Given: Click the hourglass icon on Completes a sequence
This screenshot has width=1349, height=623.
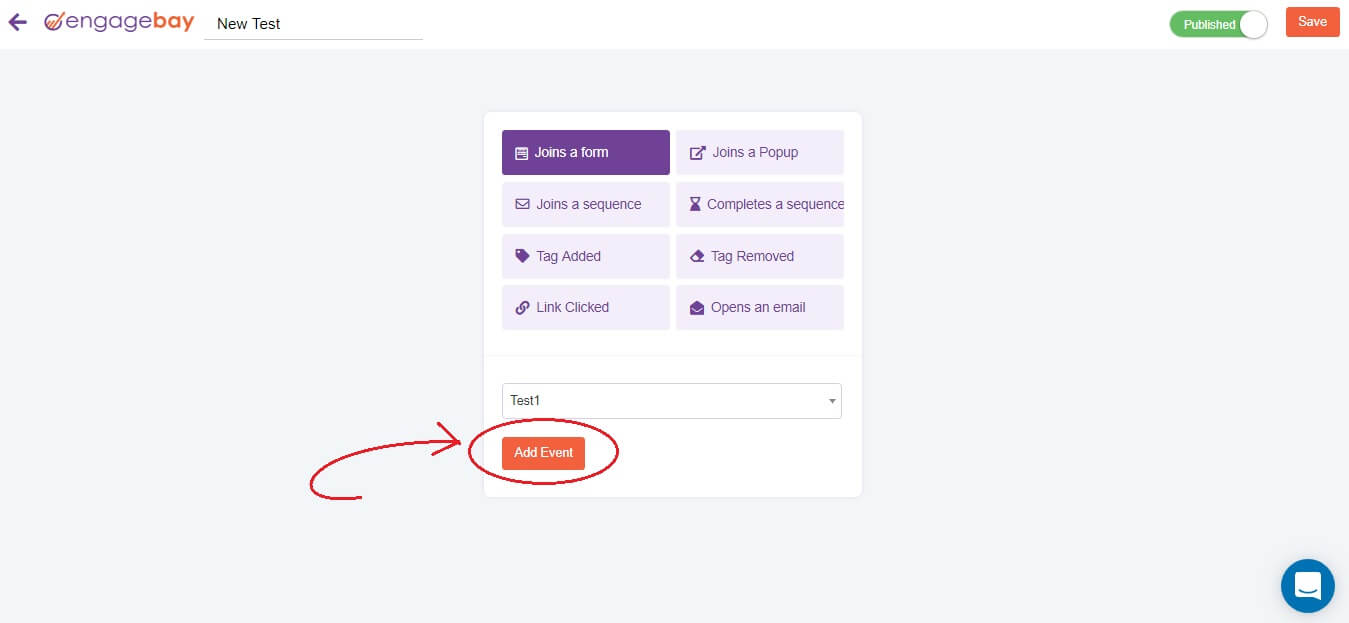Looking at the screenshot, I should point(696,203).
